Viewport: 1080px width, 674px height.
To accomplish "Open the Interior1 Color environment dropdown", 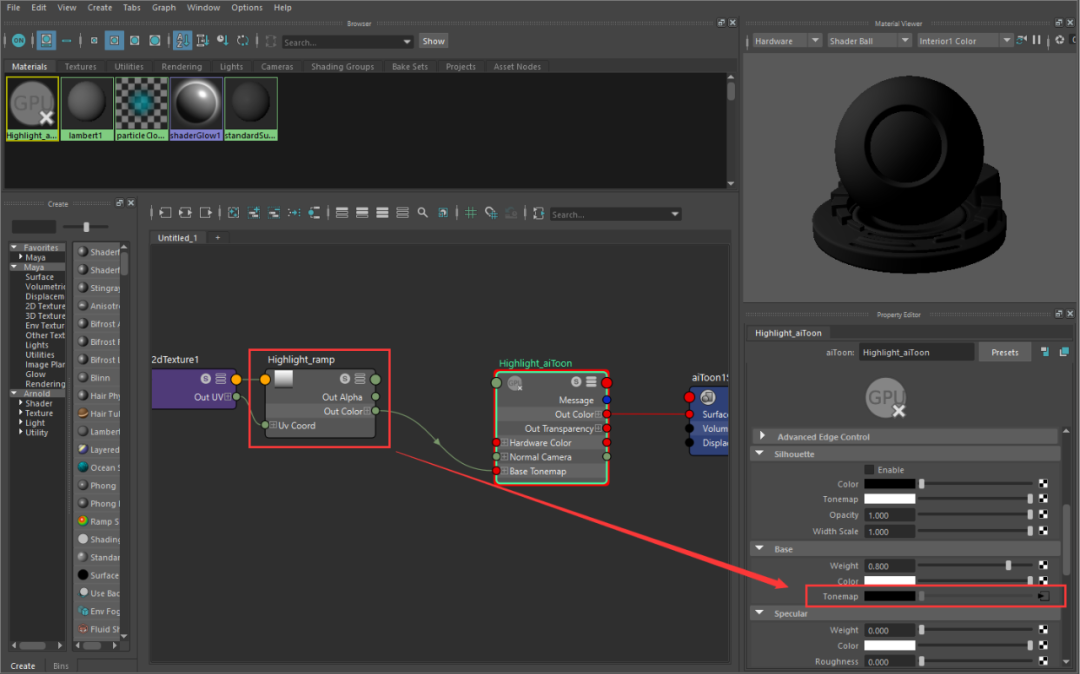I will tap(964, 41).
